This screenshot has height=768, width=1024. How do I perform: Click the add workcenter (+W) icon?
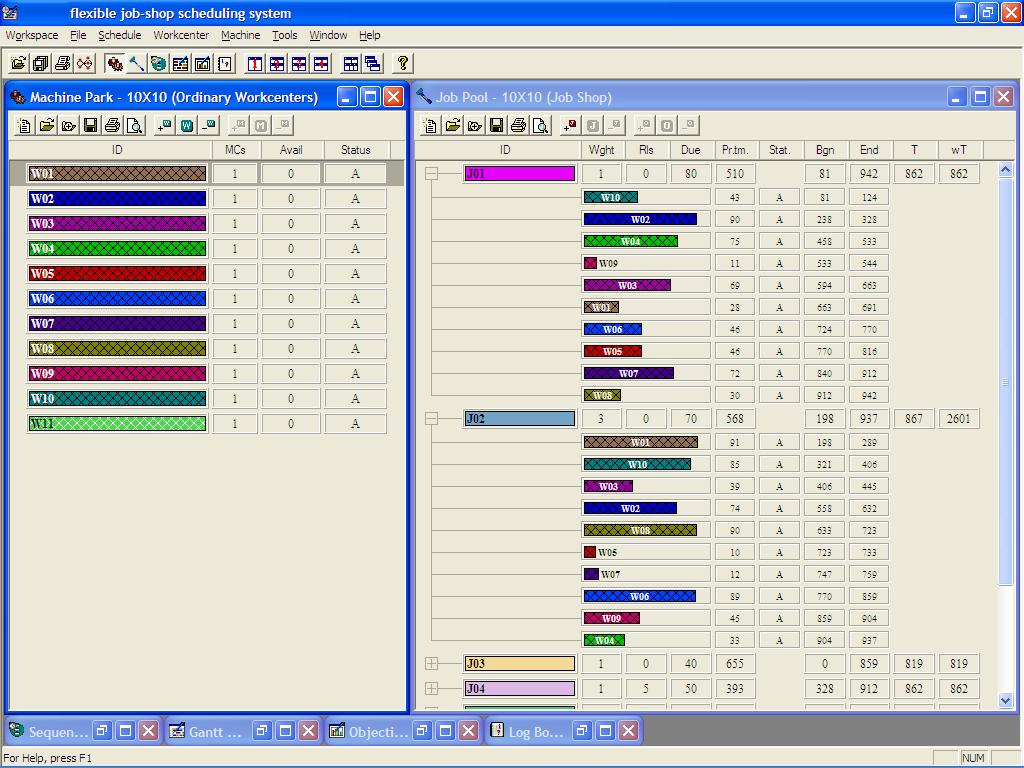click(164, 125)
